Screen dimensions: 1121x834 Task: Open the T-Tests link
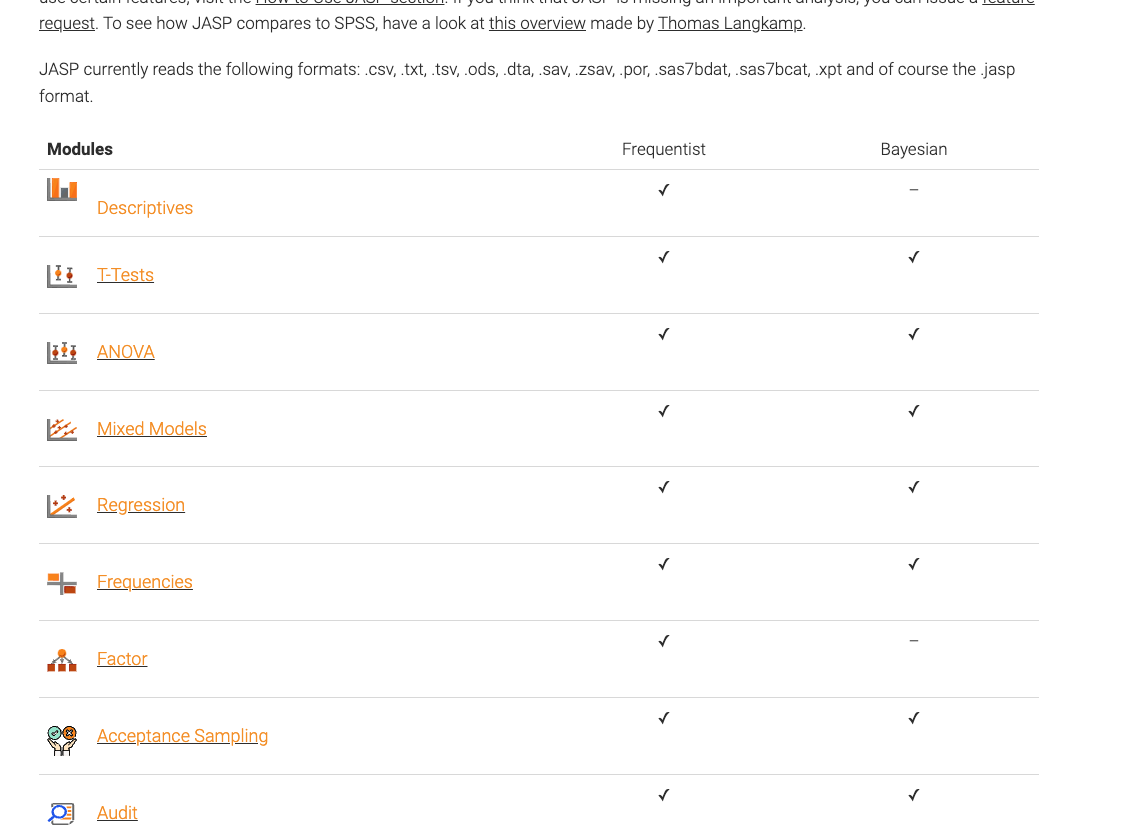point(125,275)
